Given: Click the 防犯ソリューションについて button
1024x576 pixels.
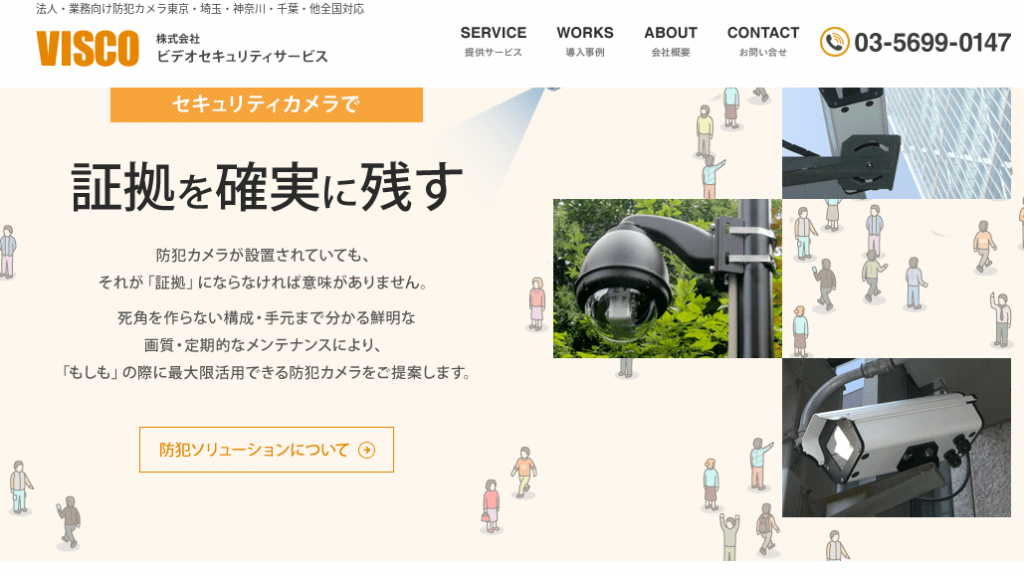Looking at the screenshot, I should click(265, 450).
